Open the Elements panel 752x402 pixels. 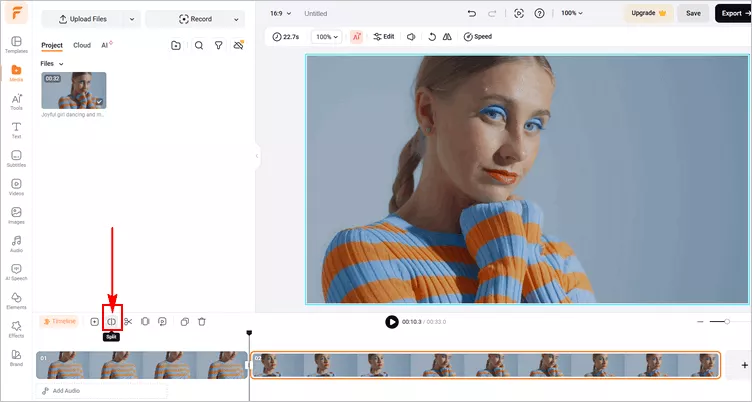pyautogui.click(x=16, y=301)
